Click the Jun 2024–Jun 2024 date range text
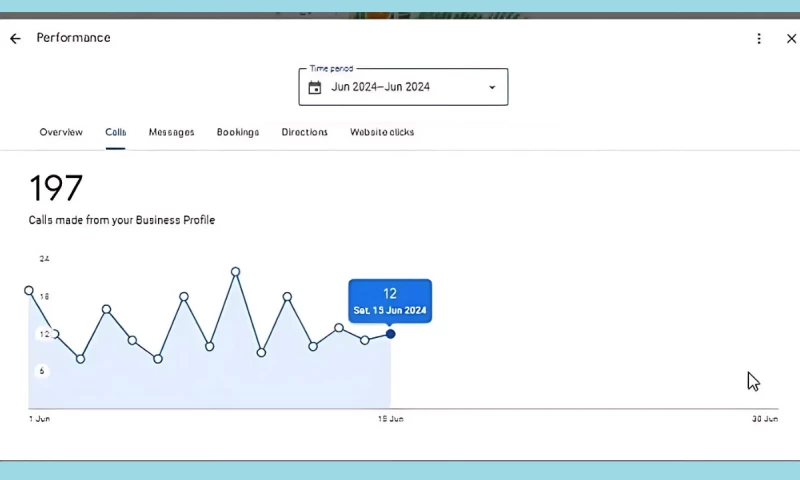 pos(381,87)
